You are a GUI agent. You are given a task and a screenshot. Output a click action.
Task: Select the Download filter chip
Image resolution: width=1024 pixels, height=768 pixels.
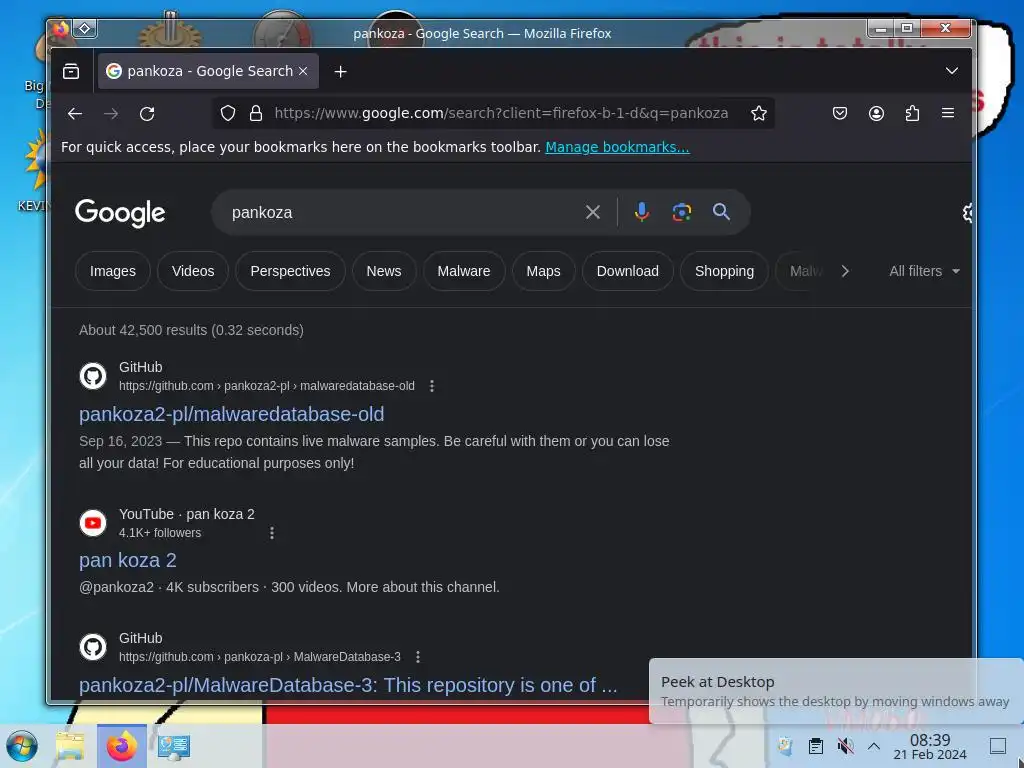click(628, 271)
